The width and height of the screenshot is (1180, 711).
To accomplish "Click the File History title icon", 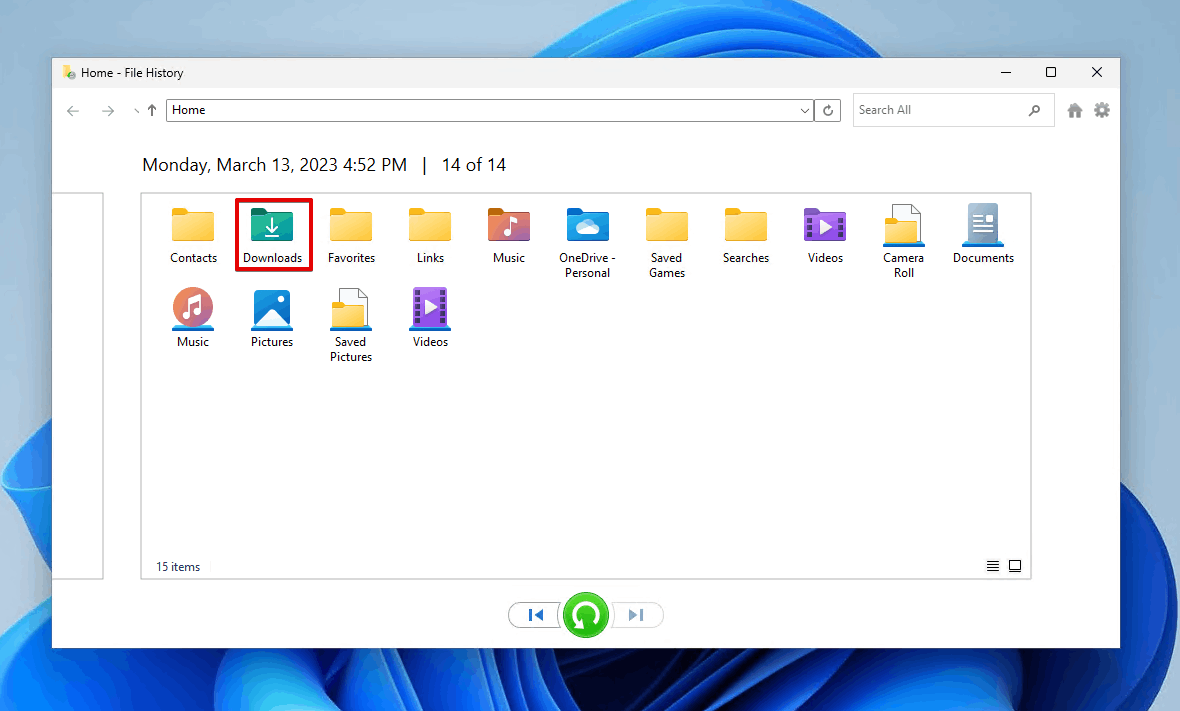I will pos(69,73).
